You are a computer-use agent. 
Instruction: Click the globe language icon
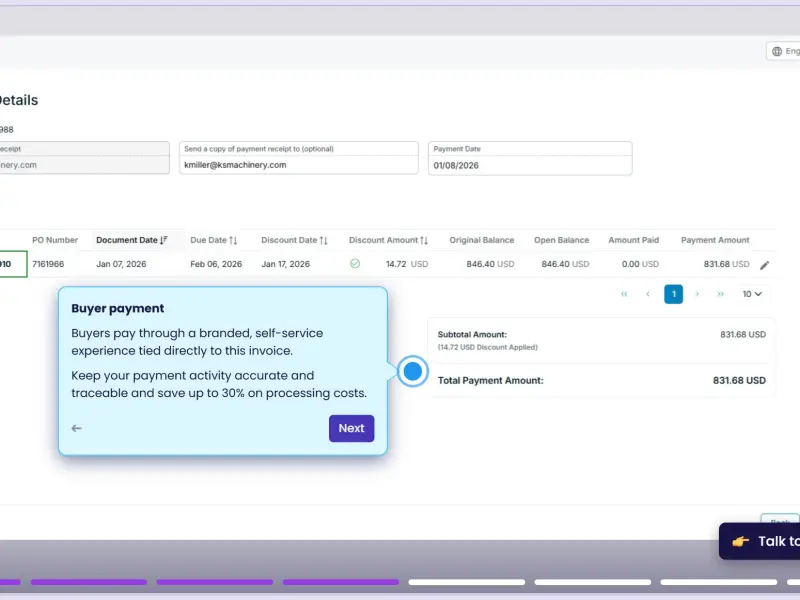777,51
